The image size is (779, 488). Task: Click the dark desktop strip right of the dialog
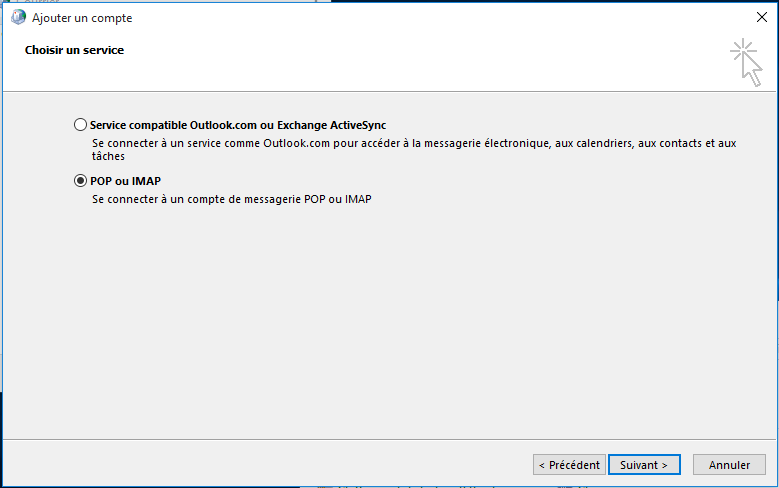[x=775, y=250]
